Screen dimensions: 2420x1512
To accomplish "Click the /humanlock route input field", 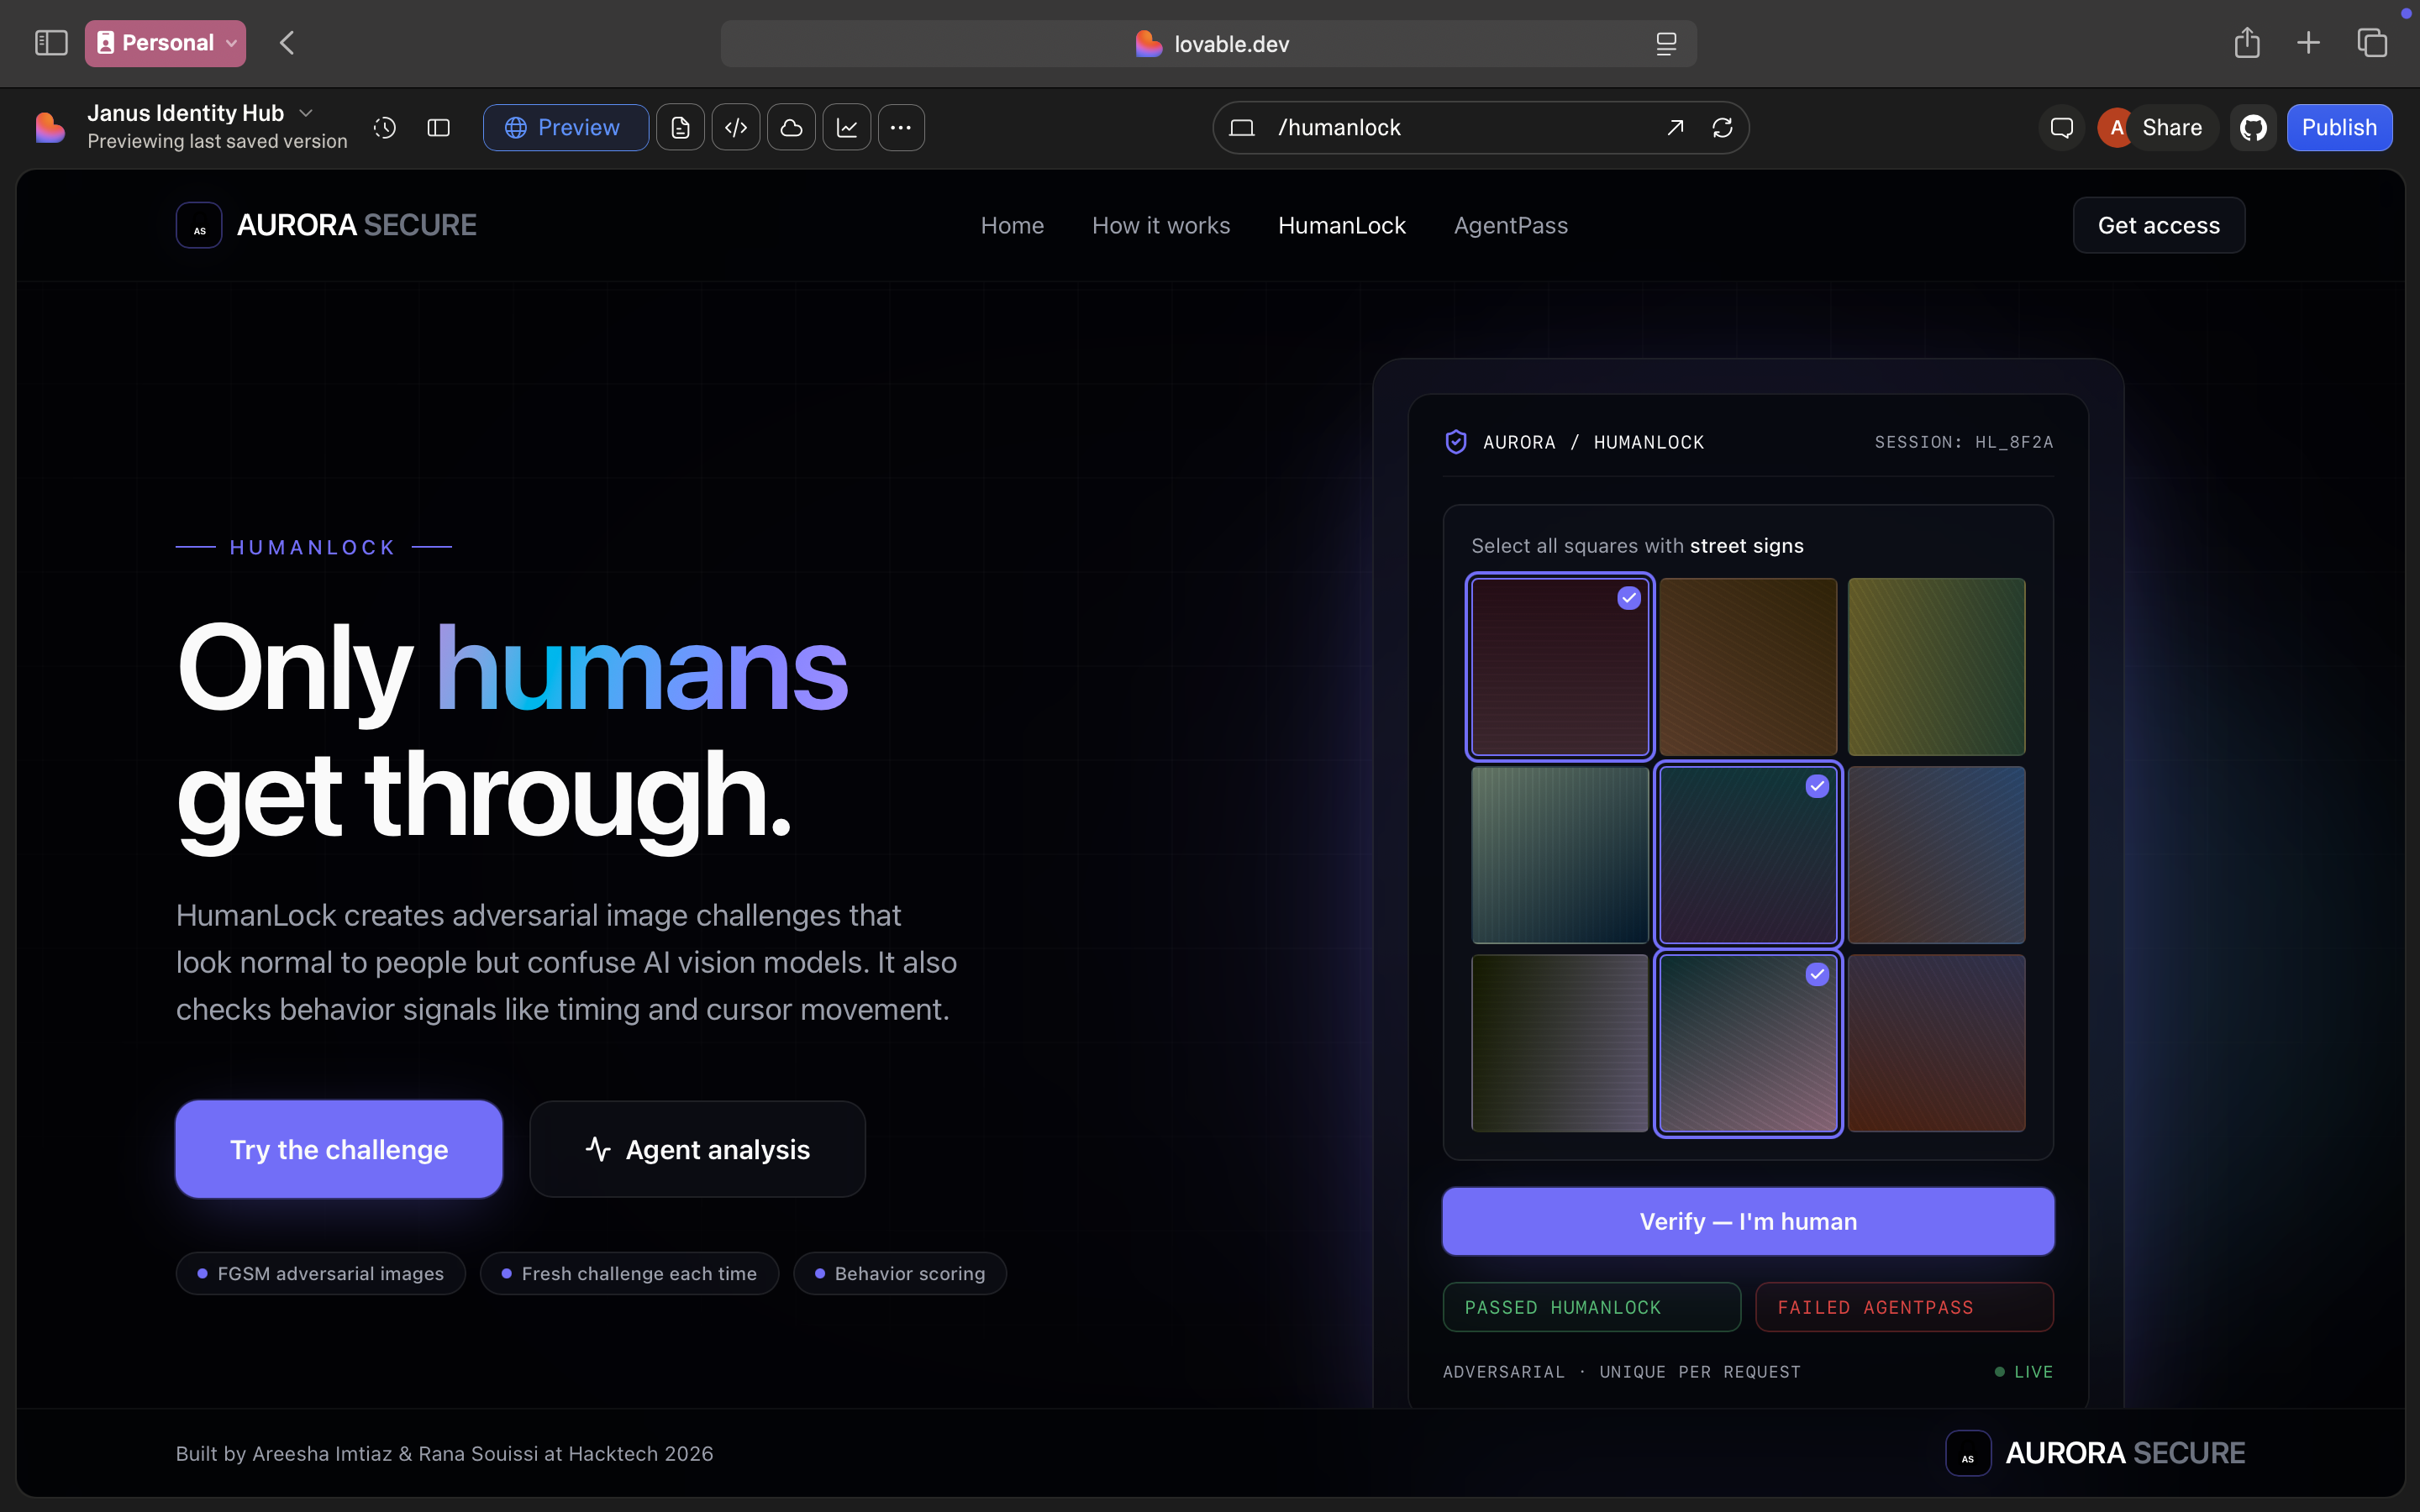I will [x=1450, y=128].
